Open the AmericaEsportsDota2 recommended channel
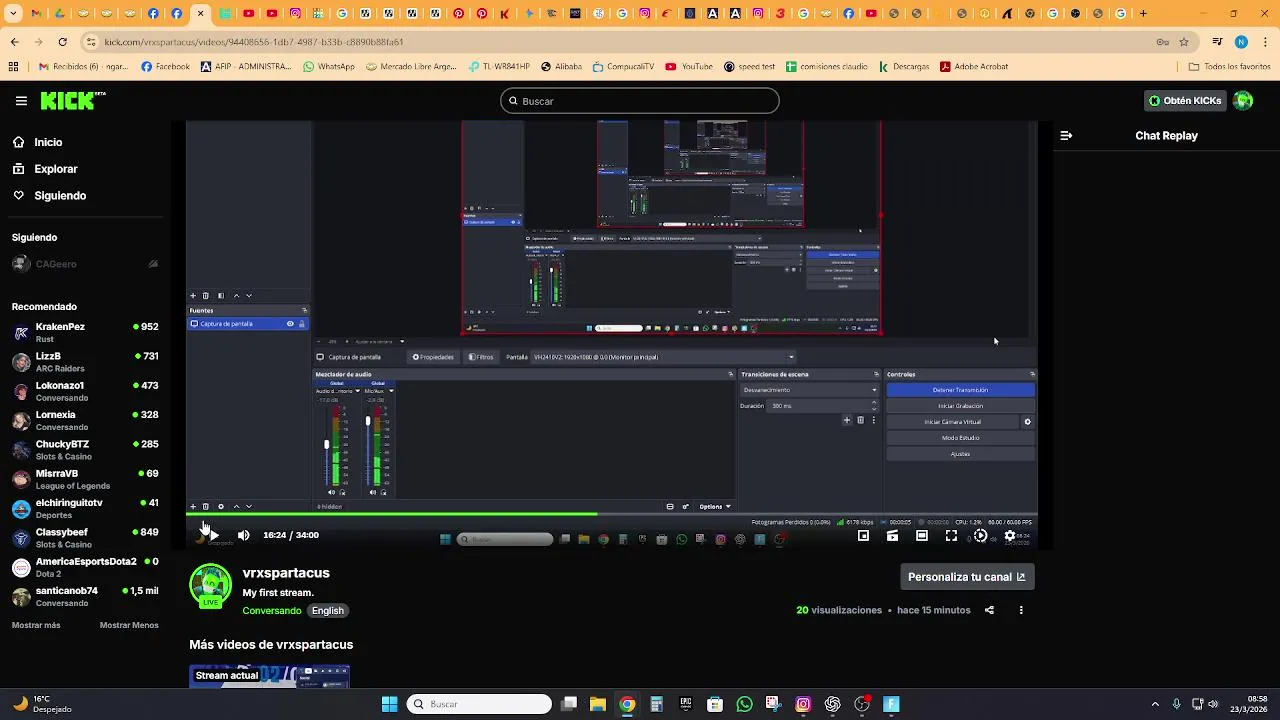This screenshot has width=1280, height=720. pyautogui.click(x=85, y=567)
